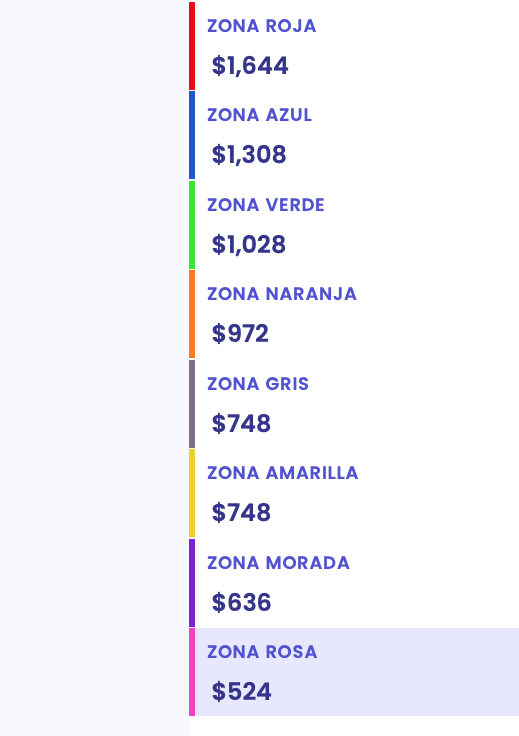Click the $1,308 price
Image resolution: width=519 pixels, height=736 pixels.
[249, 154]
